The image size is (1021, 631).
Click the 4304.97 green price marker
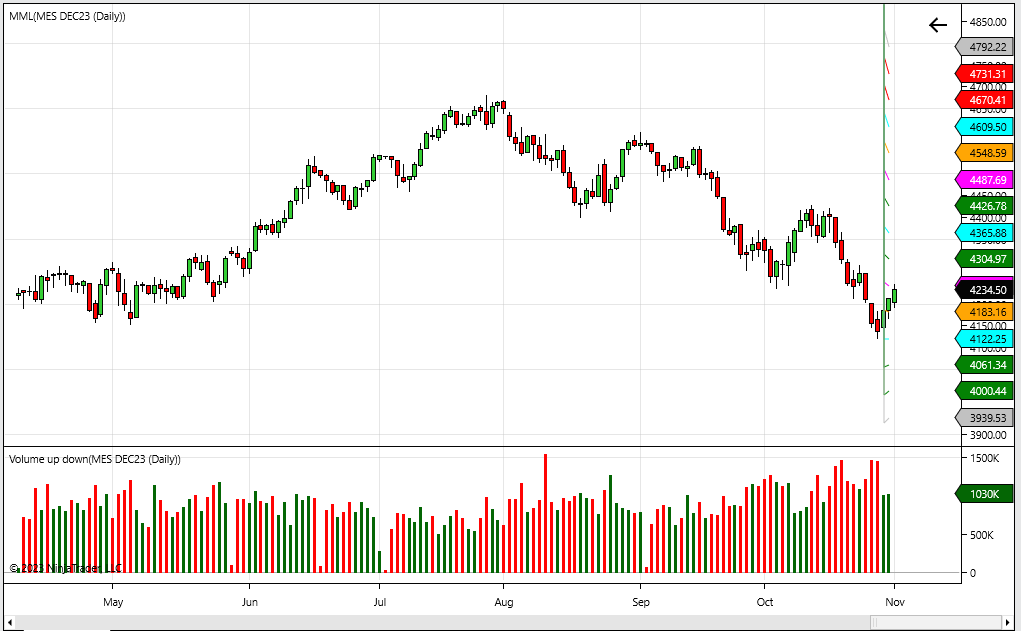click(x=985, y=259)
